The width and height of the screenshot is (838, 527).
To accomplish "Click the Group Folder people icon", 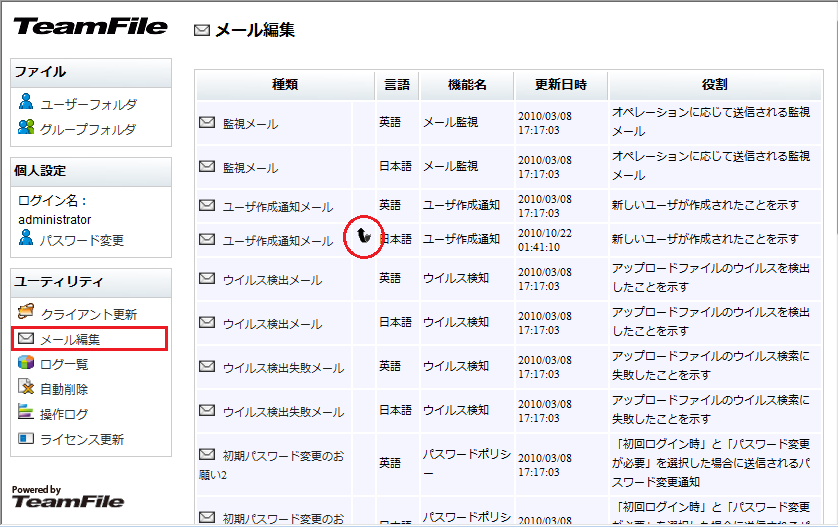I will click(26, 128).
